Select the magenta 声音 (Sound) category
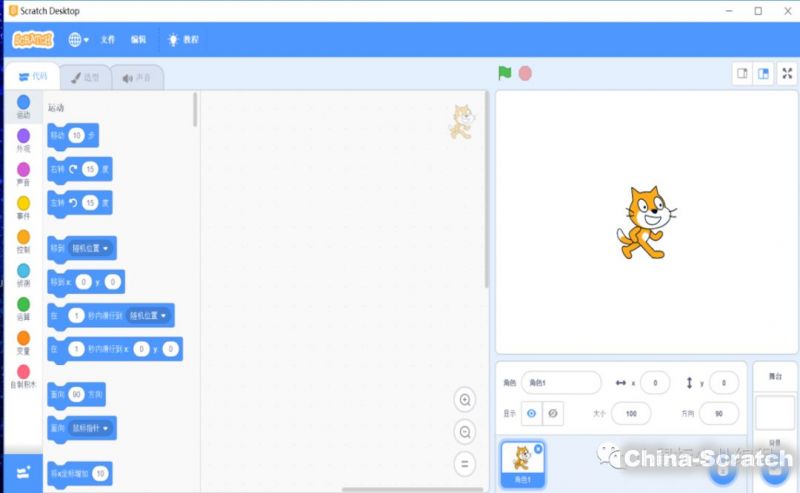The width and height of the screenshot is (800, 493). [x=23, y=174]
